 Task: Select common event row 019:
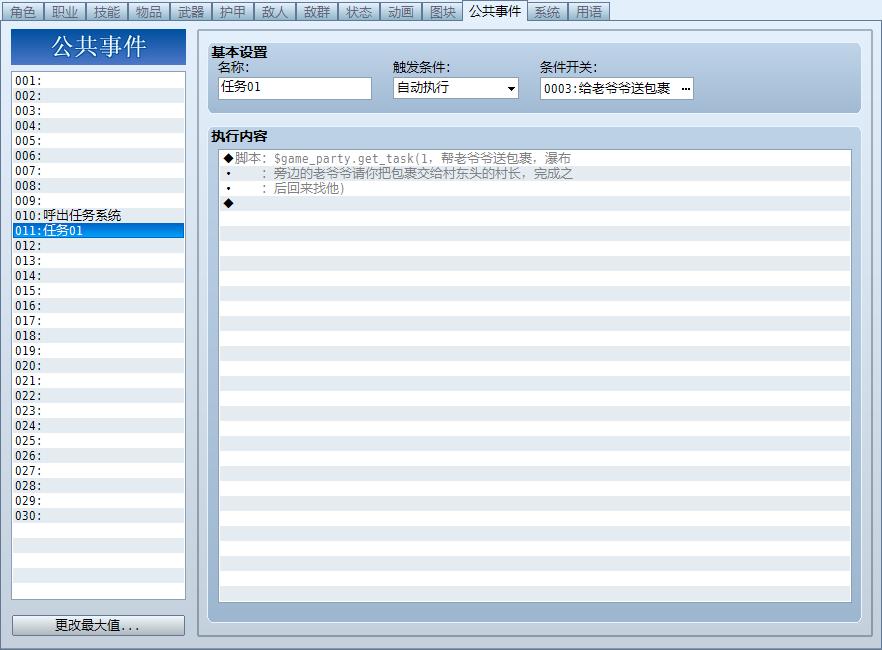[98, 350]
